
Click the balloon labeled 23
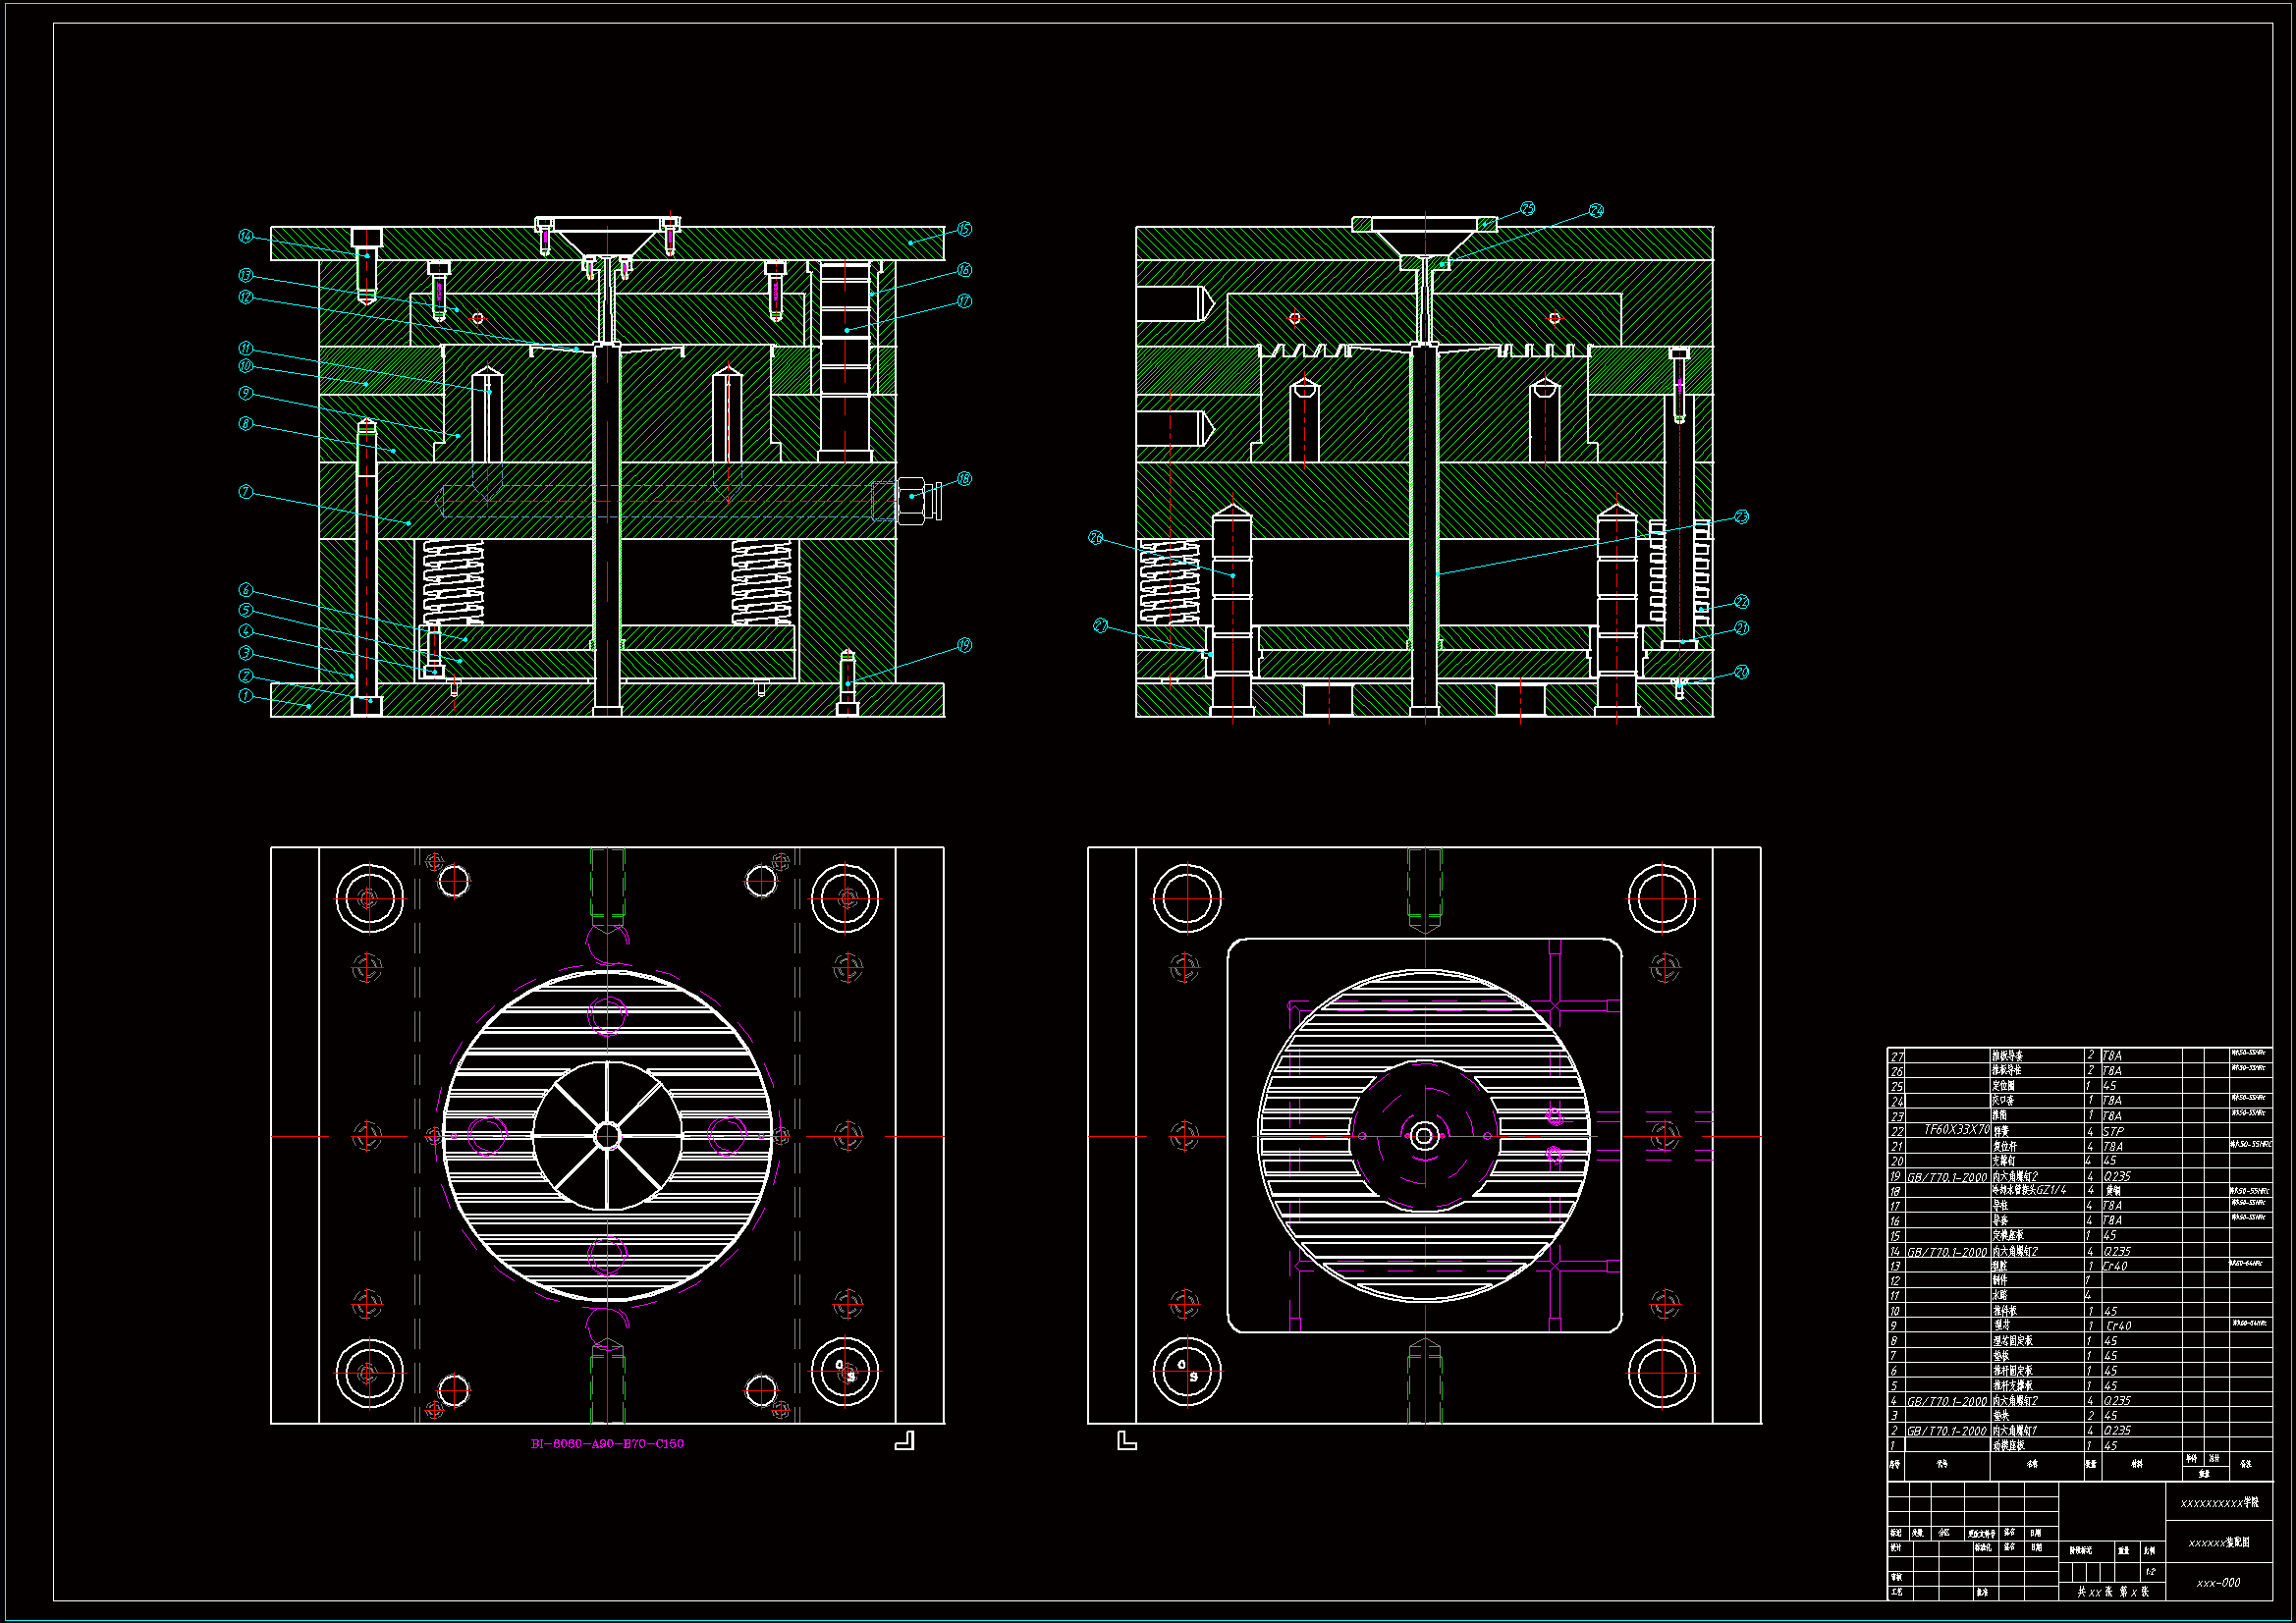[x=1741, y=517]
